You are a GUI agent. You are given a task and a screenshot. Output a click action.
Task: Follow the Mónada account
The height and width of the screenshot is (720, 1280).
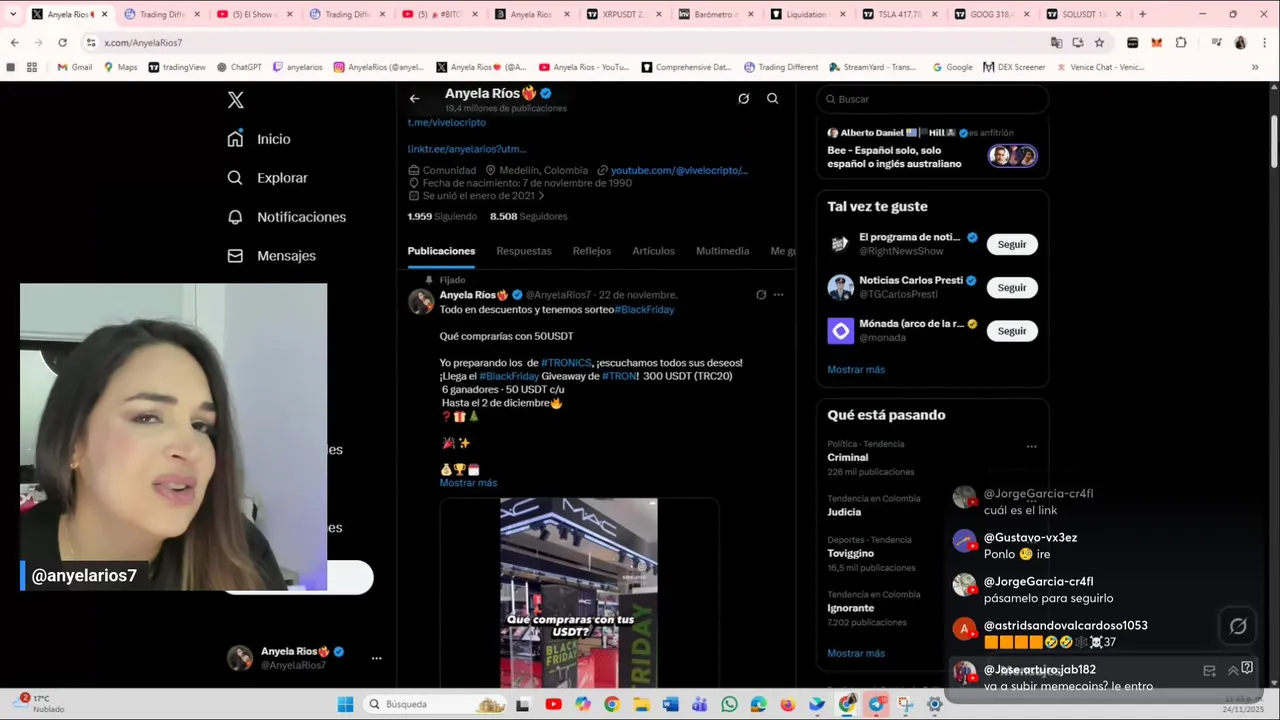[x=1012, y=331]
